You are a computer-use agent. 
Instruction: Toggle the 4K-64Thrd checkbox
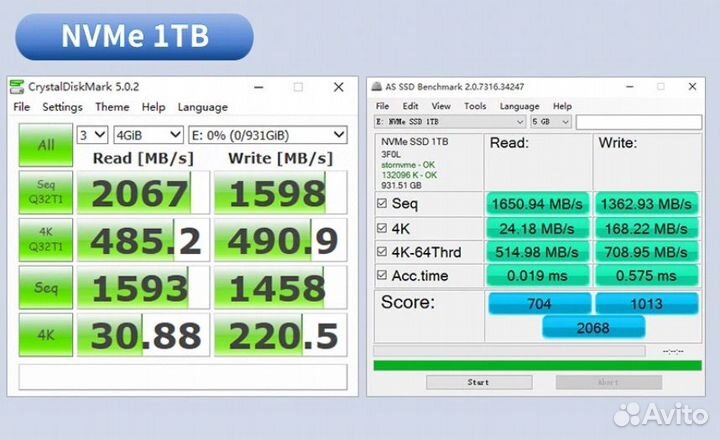pos(382,251)
